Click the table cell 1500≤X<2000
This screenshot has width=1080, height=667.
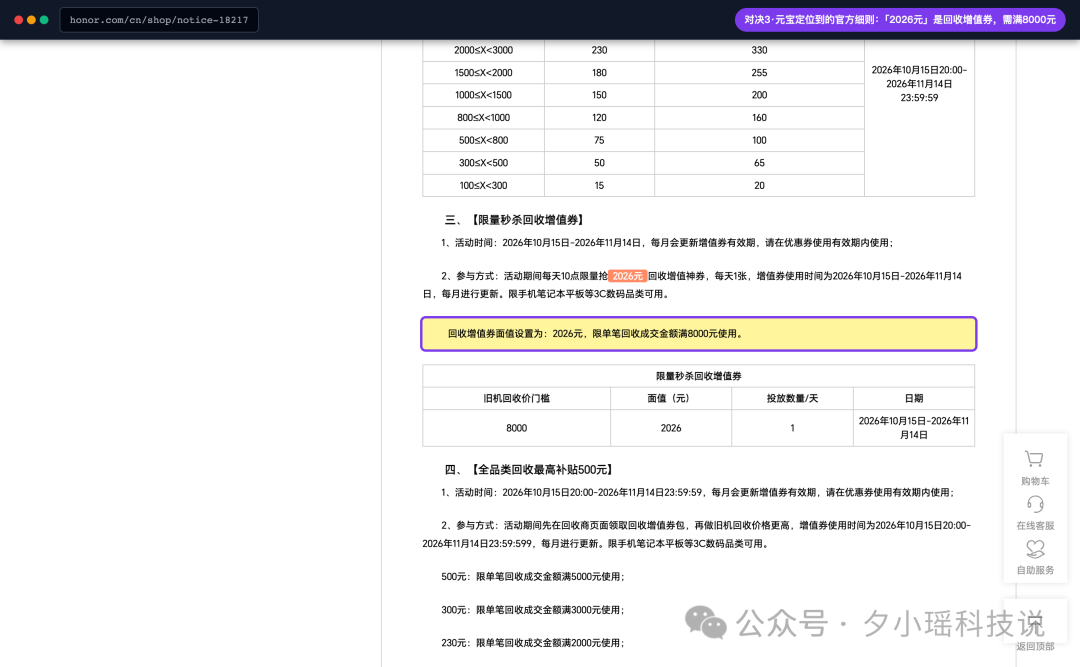(x=484, y=72)
